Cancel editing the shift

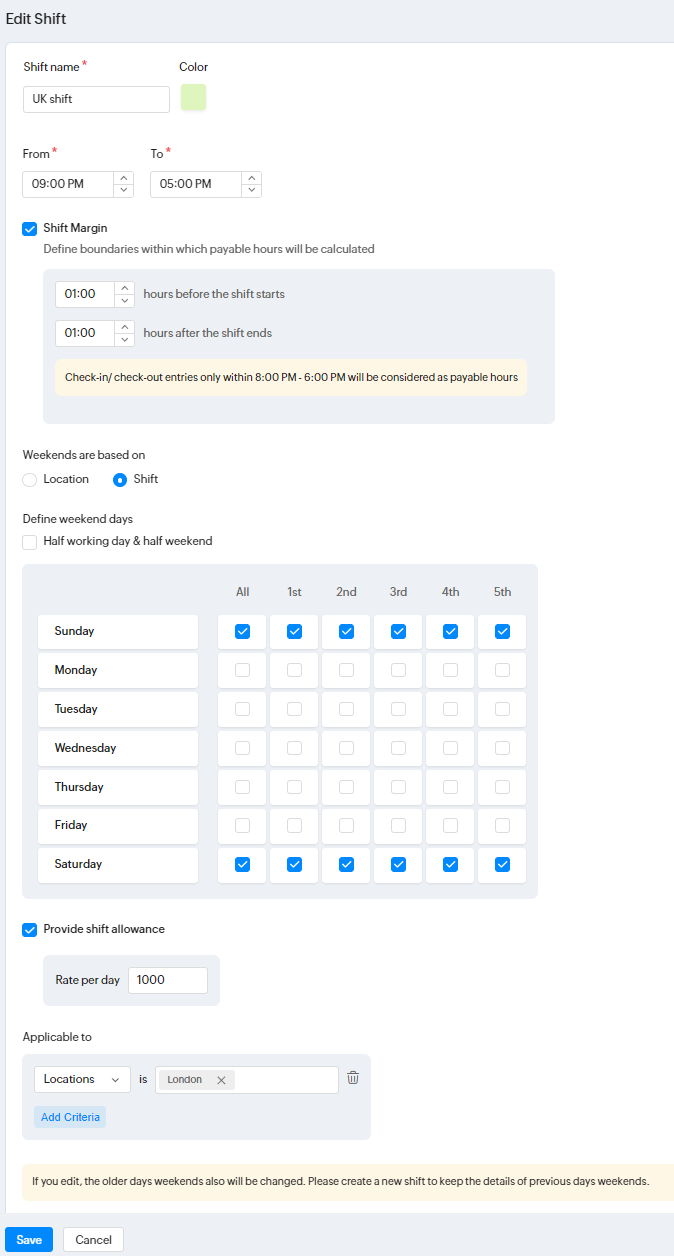pos(92,1239)
